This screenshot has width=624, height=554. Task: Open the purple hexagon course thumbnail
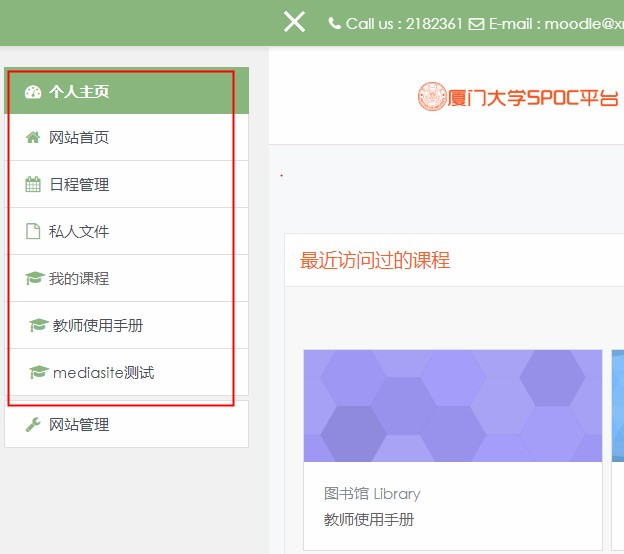[x=452, y=405]
